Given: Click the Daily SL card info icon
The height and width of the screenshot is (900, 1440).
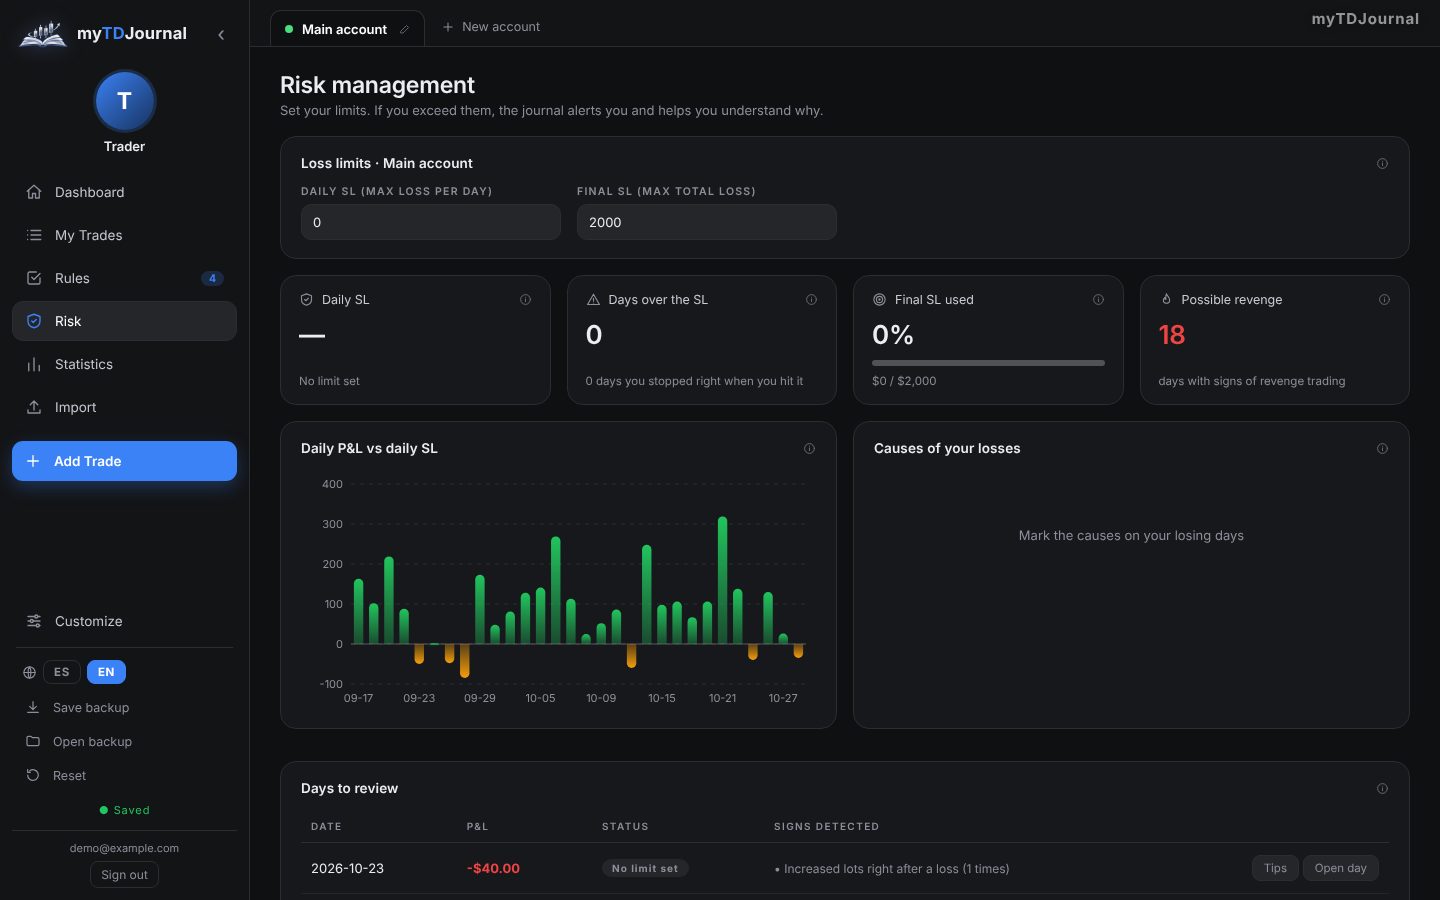Looking at the screenshot, I should (x=525, y=299).
